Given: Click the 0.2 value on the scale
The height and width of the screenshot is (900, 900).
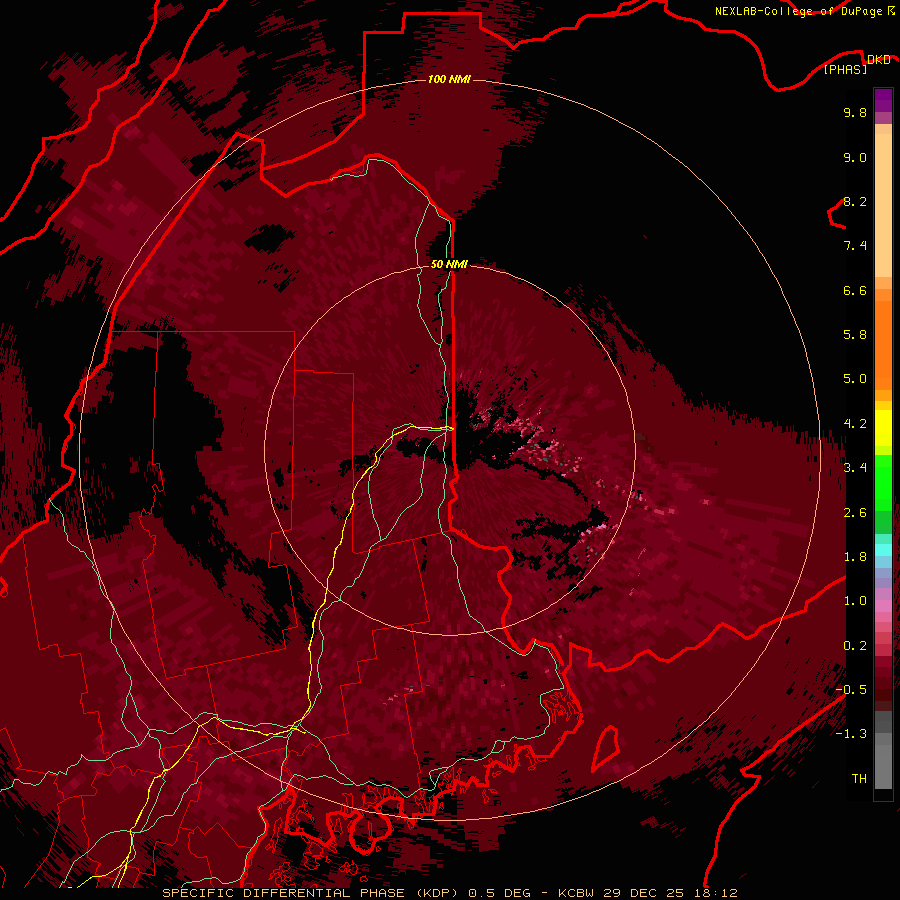Looking at the screenshot, I should 855,646.
